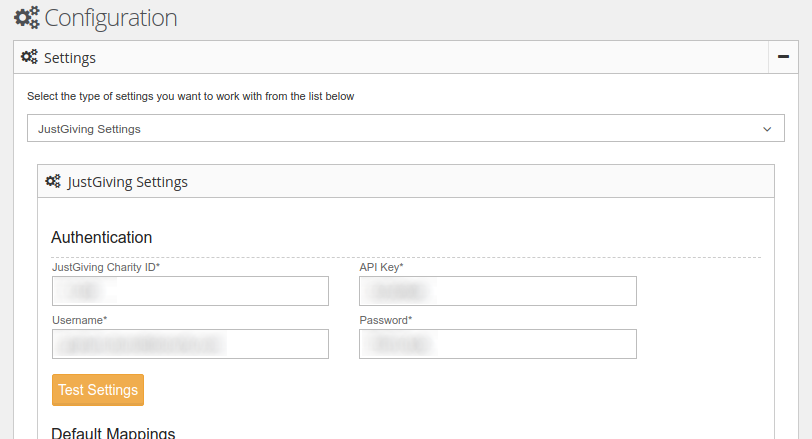
Task: Click the API Key label
Action: 381,267
